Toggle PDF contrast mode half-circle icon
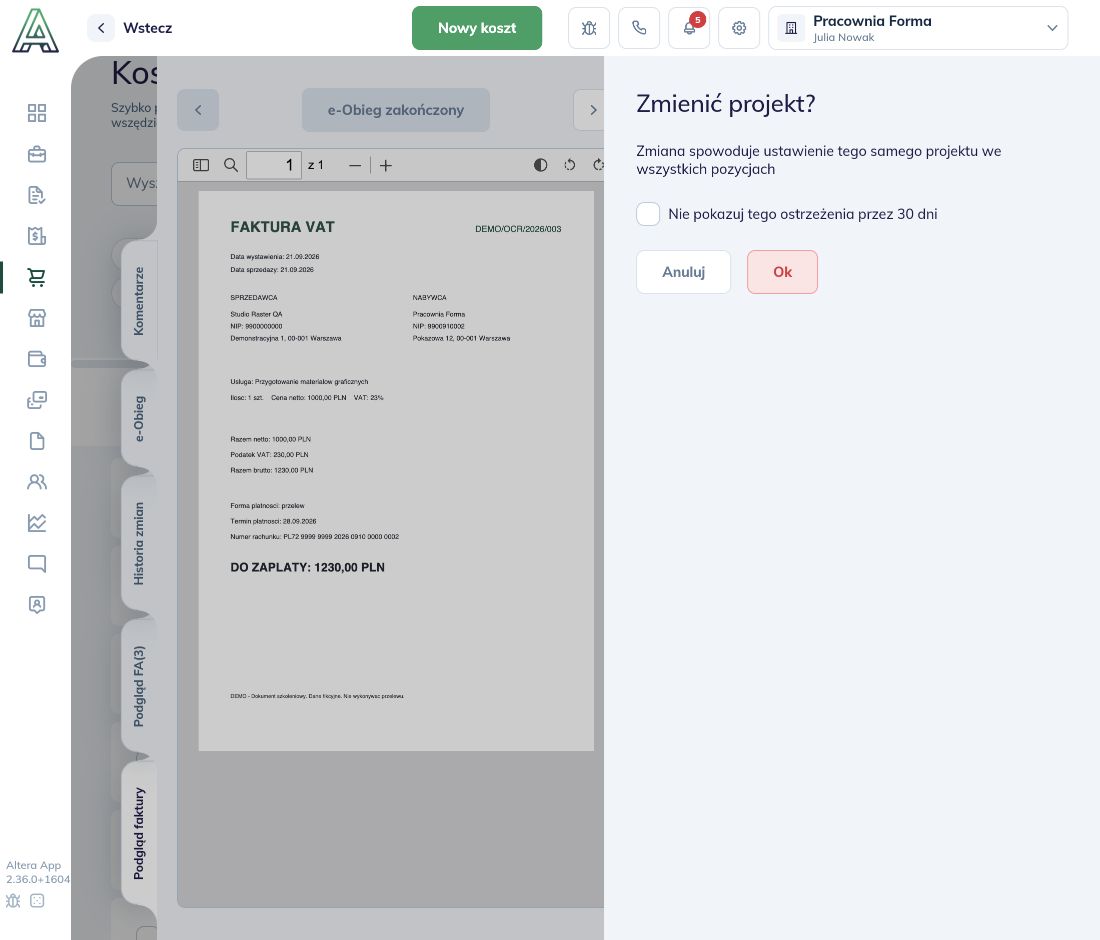 540,166
